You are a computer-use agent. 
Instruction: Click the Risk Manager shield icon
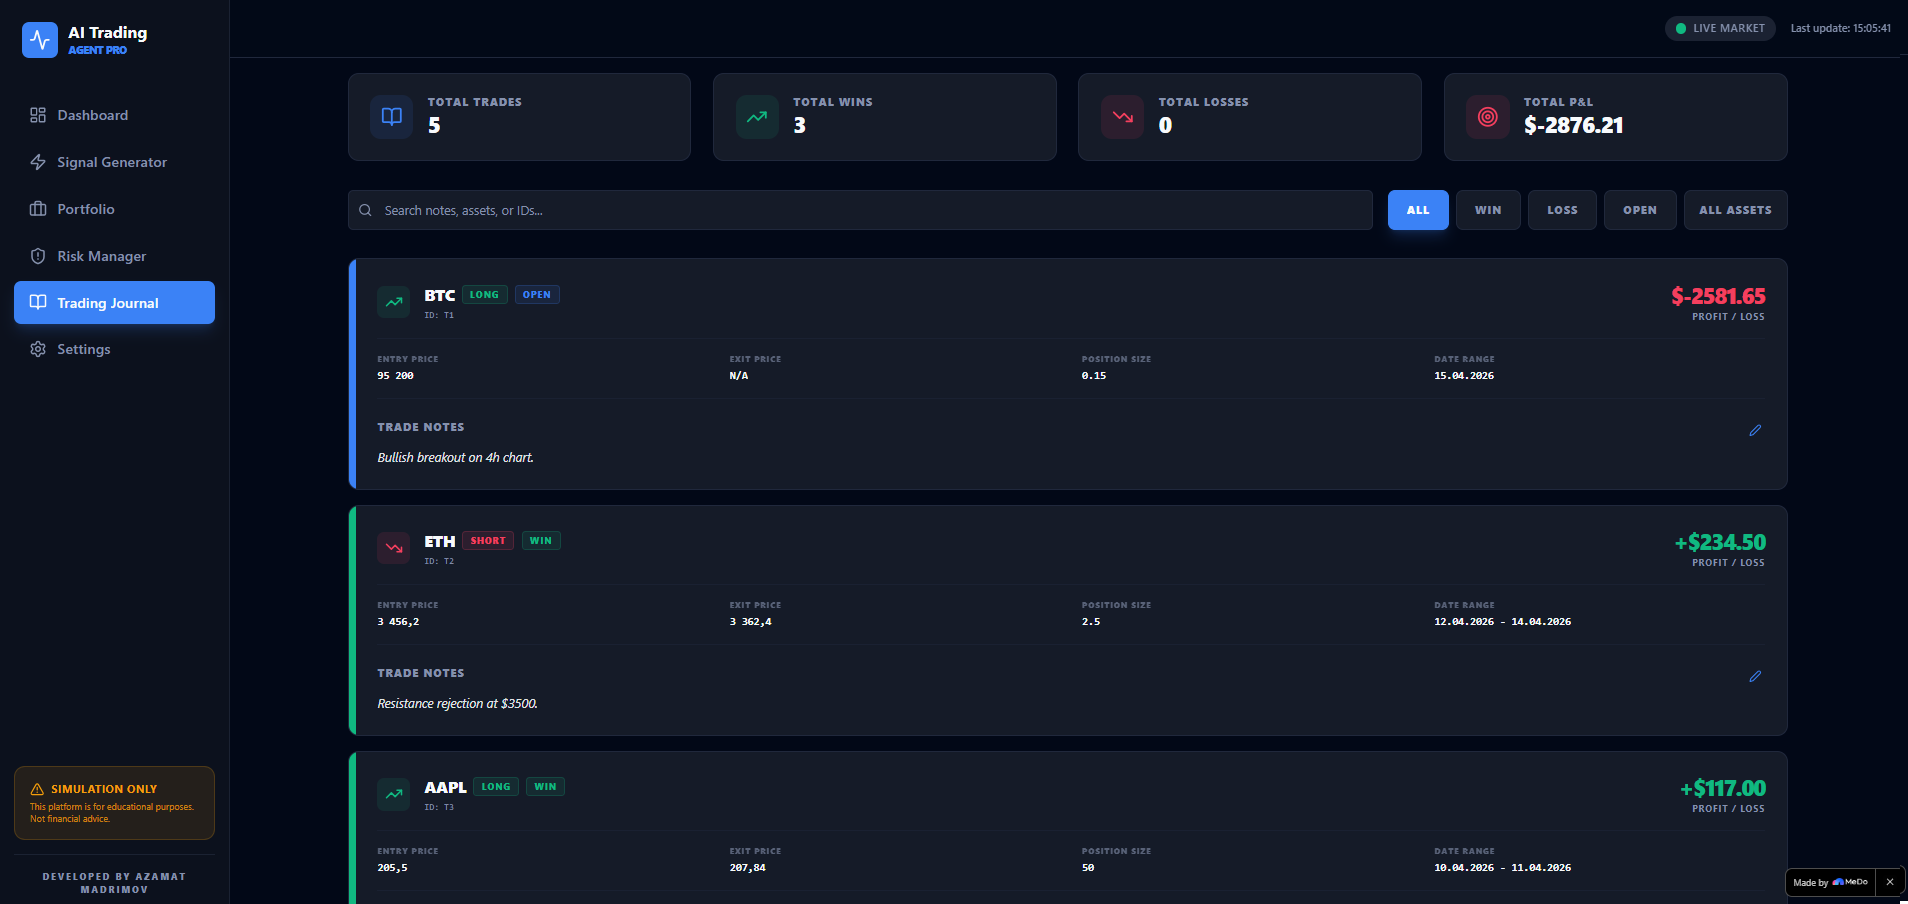[x=38, y=256]
